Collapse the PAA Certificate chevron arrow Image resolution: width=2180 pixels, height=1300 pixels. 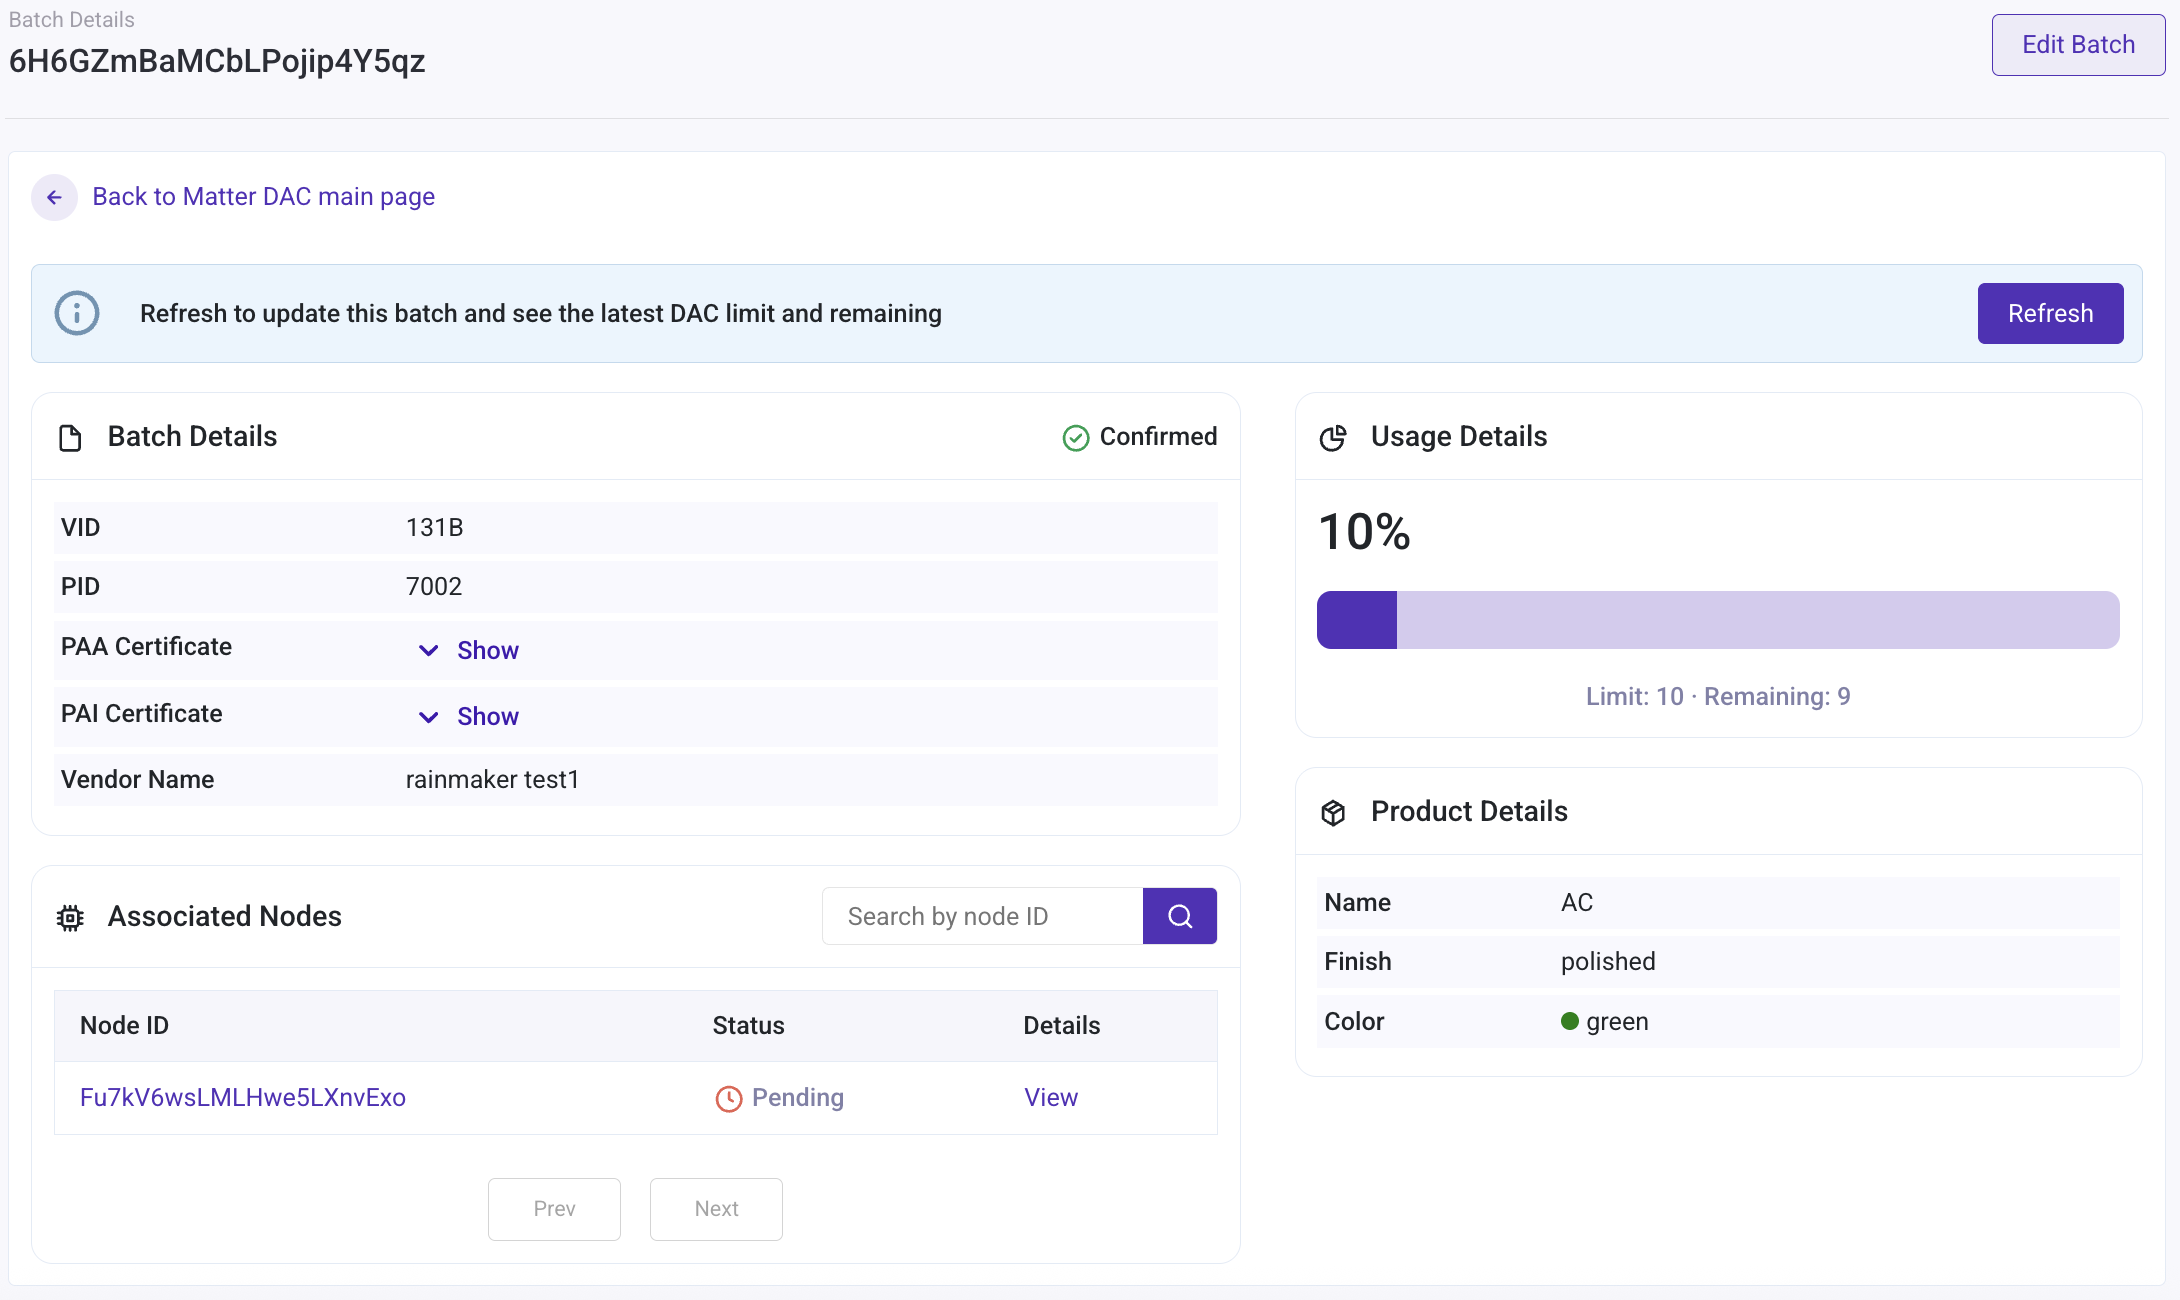pyautogui.click(x=429, y=650)
